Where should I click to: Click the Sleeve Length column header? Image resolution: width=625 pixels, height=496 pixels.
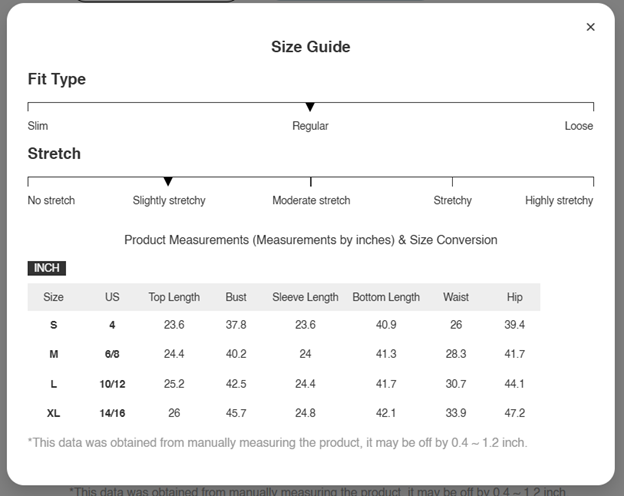tap(305, 297)
